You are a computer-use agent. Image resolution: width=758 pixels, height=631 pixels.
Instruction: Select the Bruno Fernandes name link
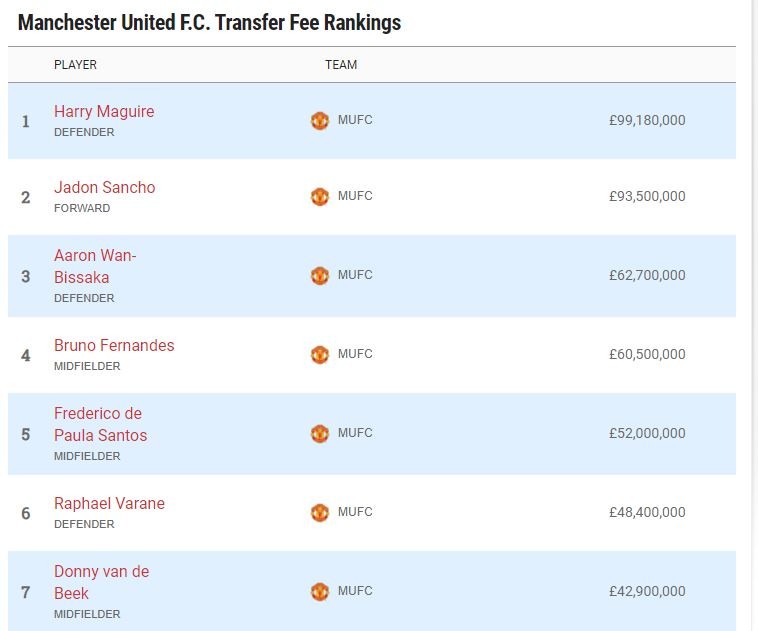[114, 346]
